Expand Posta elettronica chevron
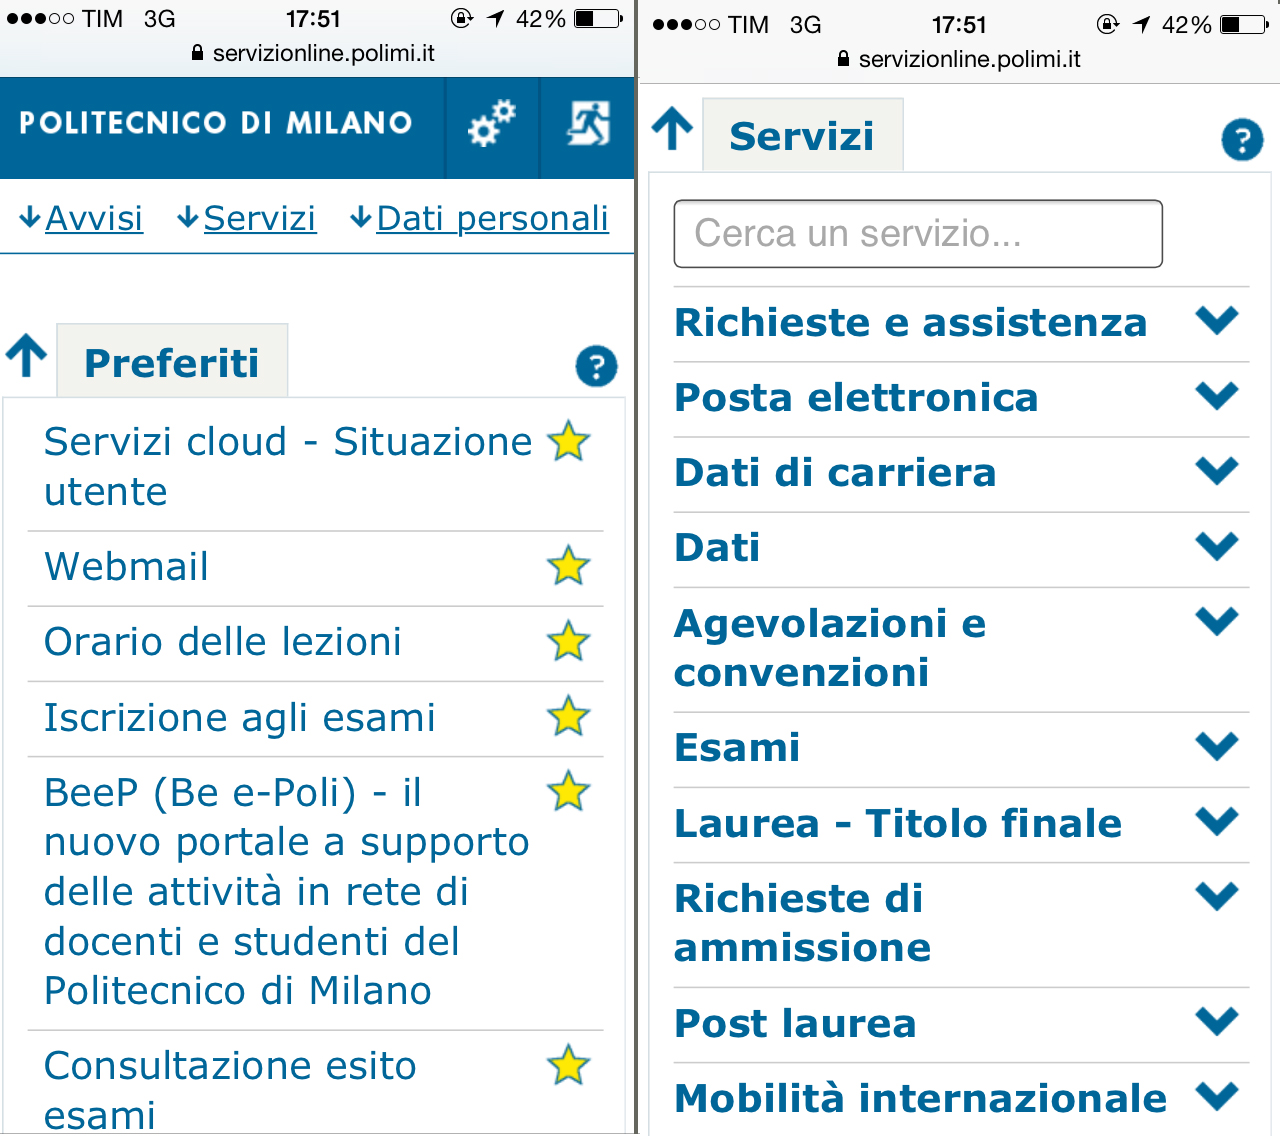 [1217, 395]
